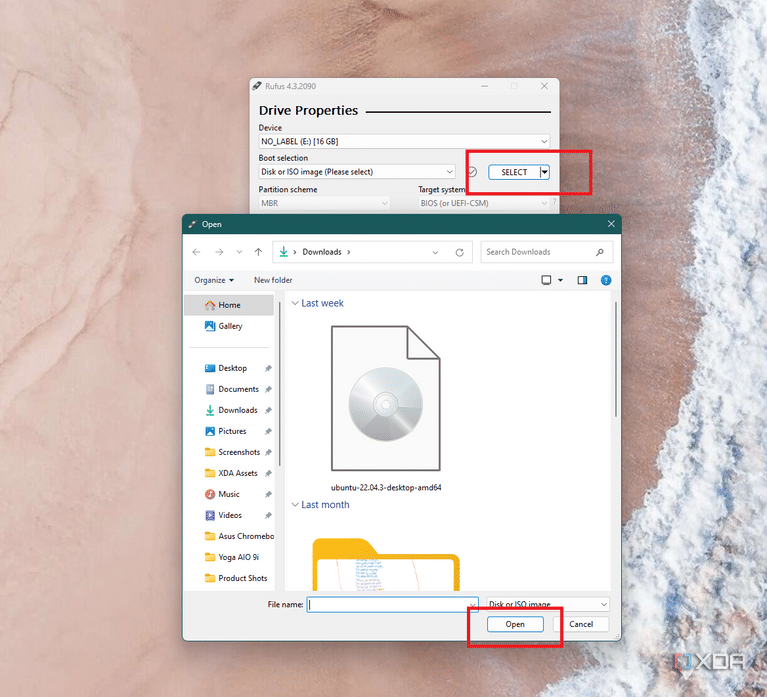Open the Organize menu
Screen dimensions: 767x697
(x=214, y=280)
